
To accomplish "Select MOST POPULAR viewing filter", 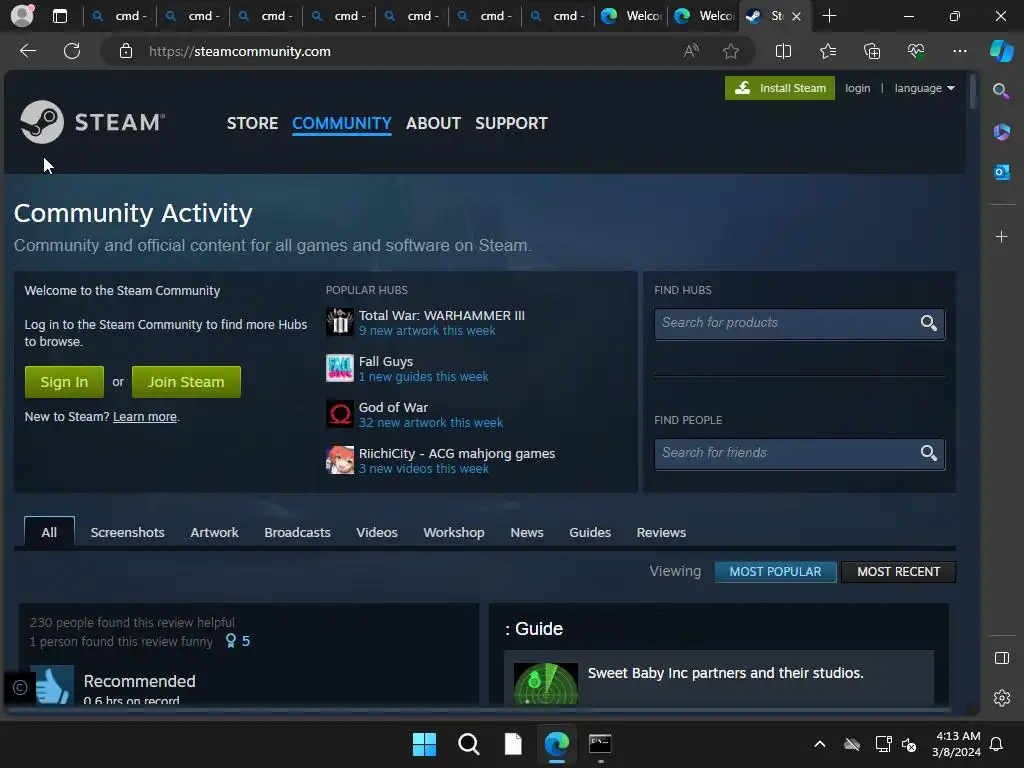I will pos(775,571).
